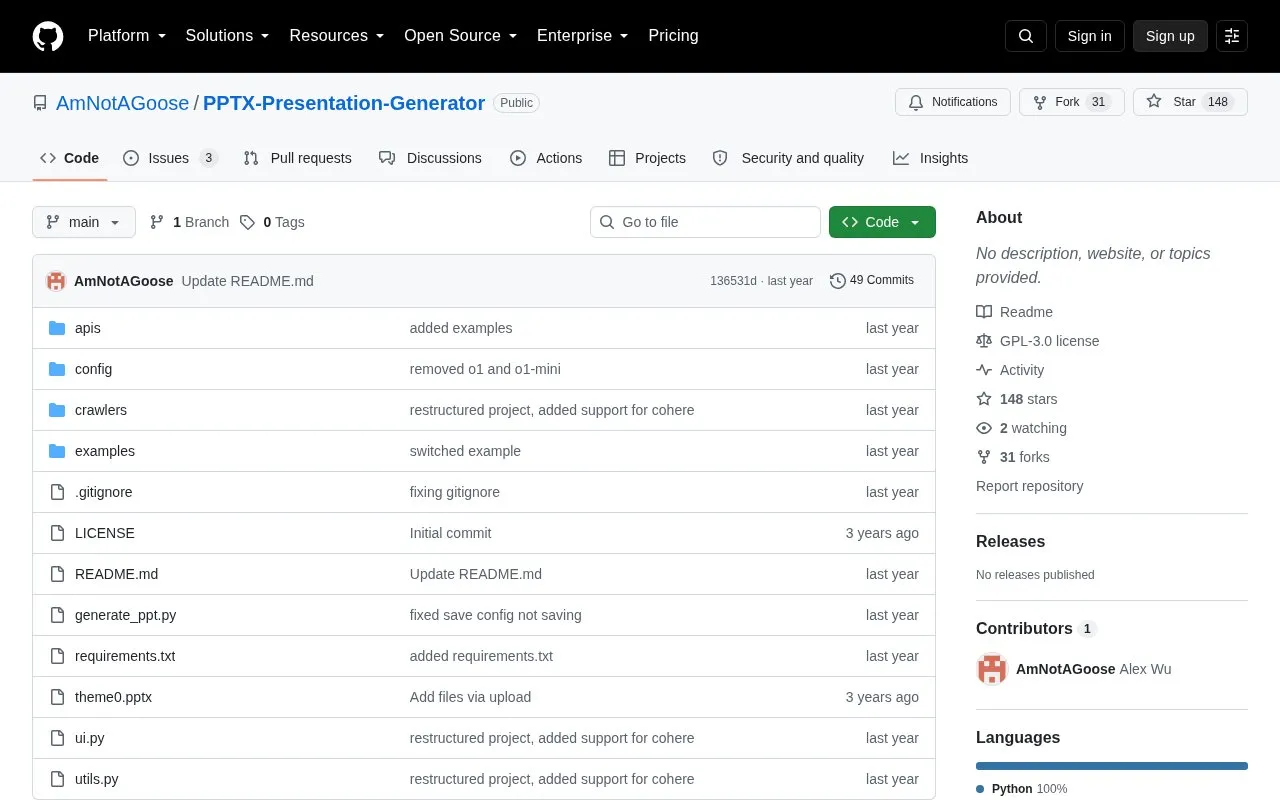Click the Notifications bell button
Image resolution: width=1280 pixels, height=800 pixels.
click(x=953, y=102)
